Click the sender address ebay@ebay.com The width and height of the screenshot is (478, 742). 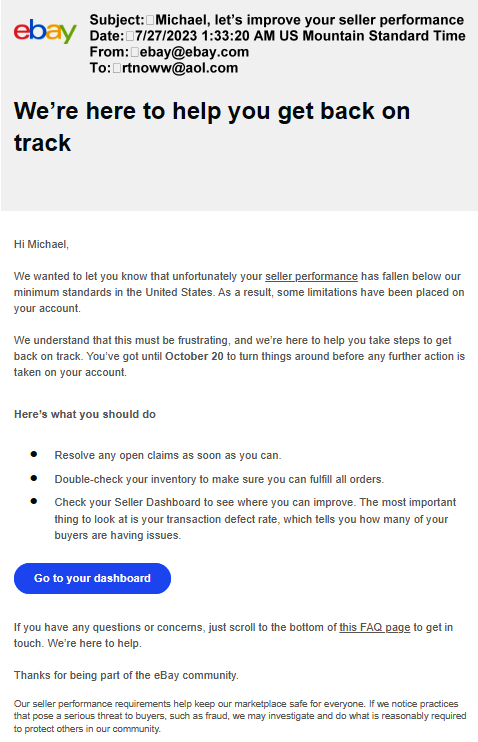(195, 52)
